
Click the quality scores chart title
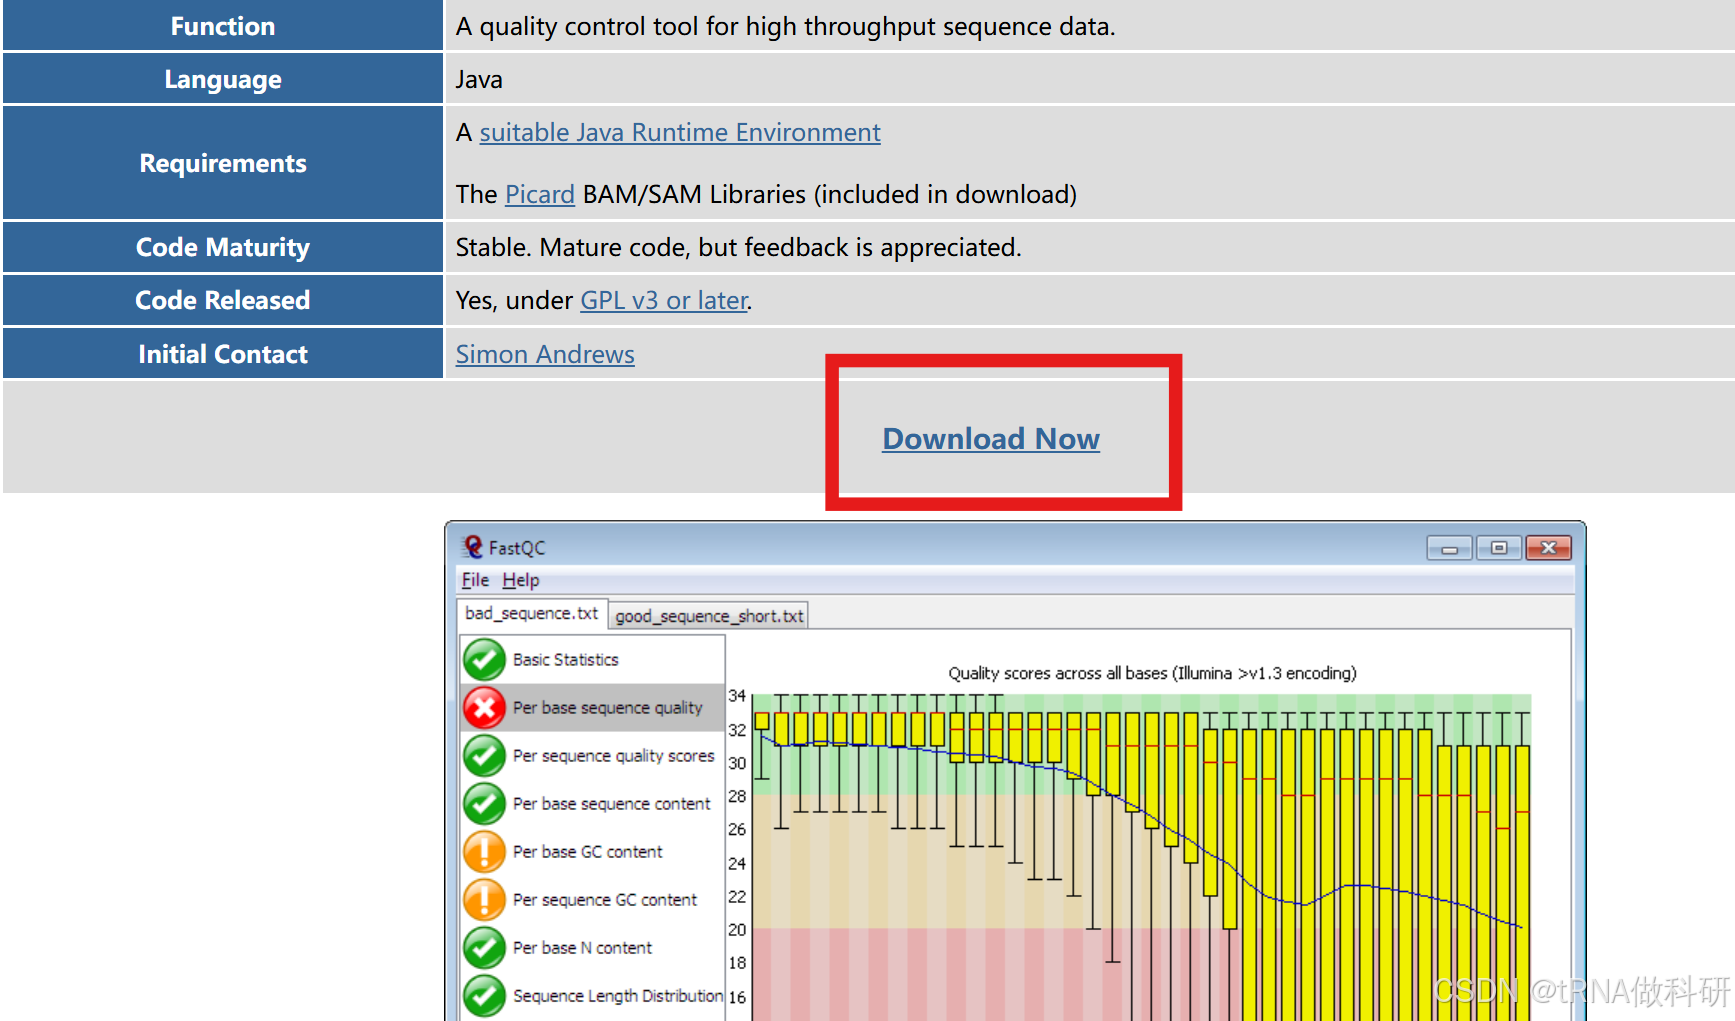(x=1152, y=673)
